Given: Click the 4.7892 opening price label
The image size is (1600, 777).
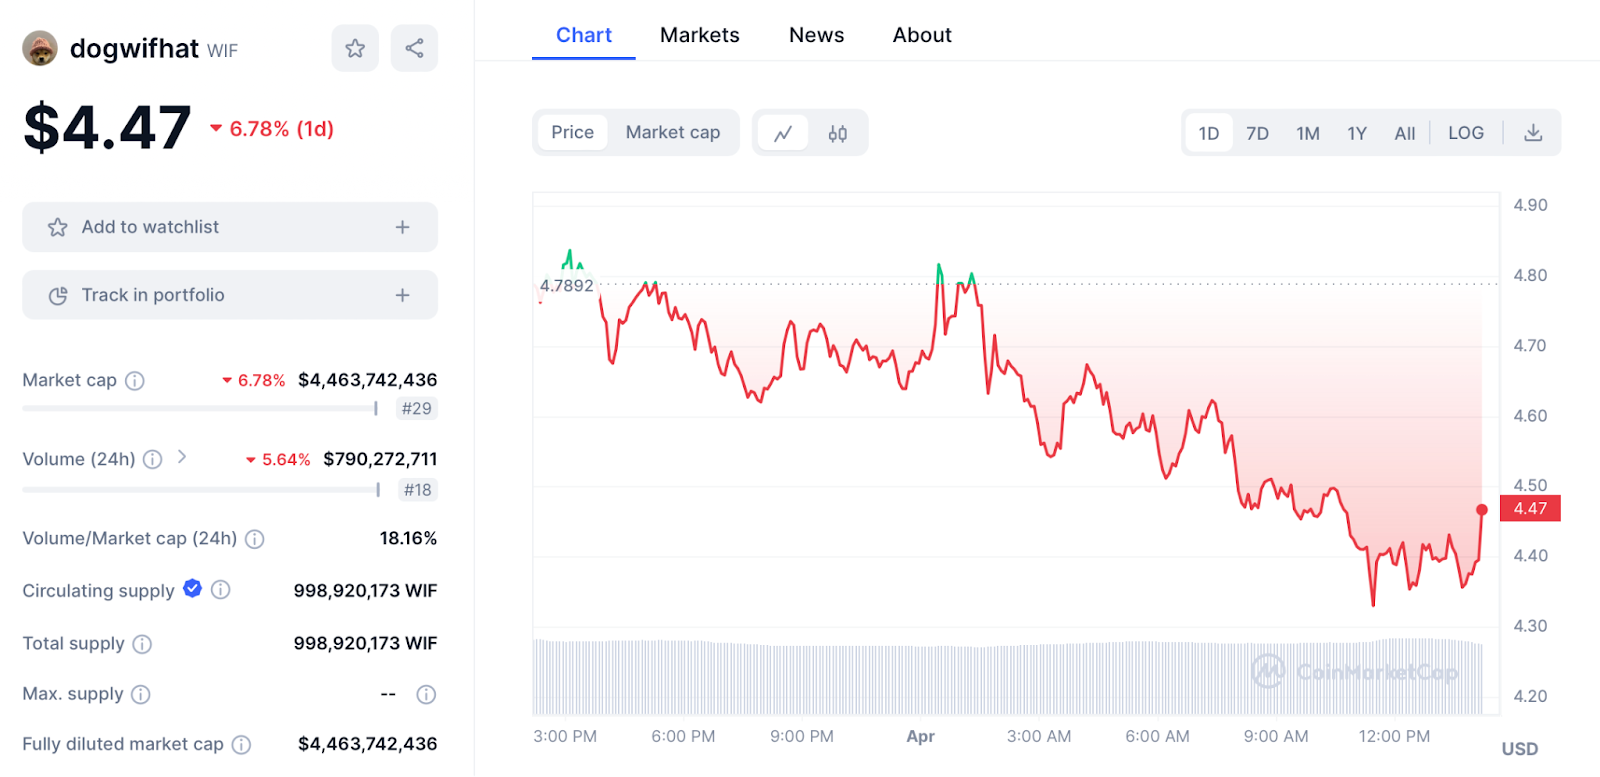Looking at the screenshot, I should [567, 286].
